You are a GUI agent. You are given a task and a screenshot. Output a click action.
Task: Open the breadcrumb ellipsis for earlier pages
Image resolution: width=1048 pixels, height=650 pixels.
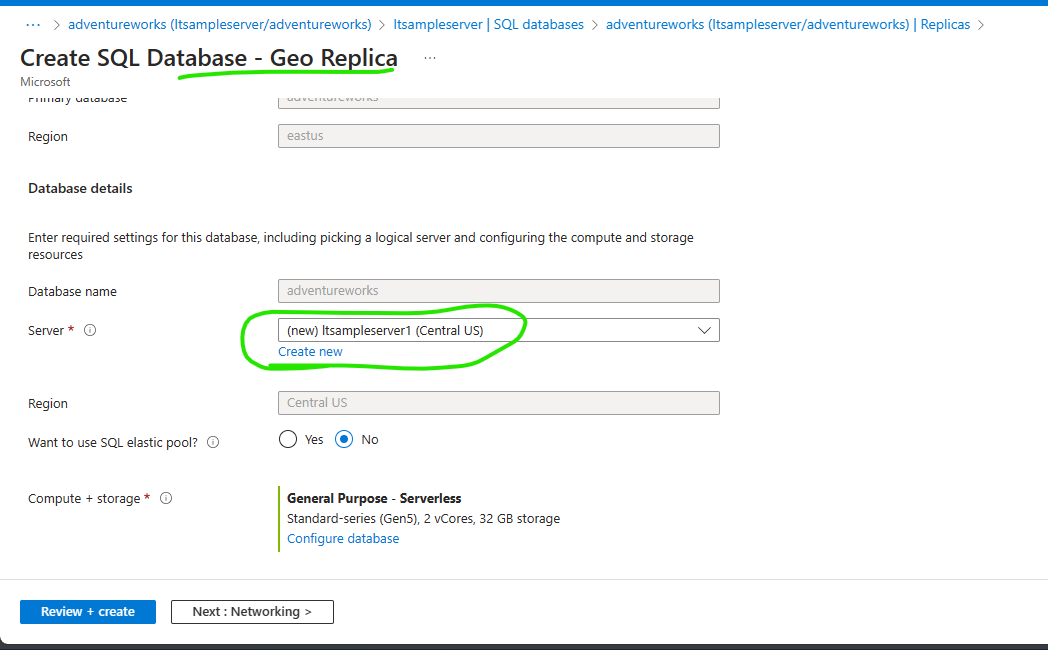pyautogui.click(x=33, y=25)
